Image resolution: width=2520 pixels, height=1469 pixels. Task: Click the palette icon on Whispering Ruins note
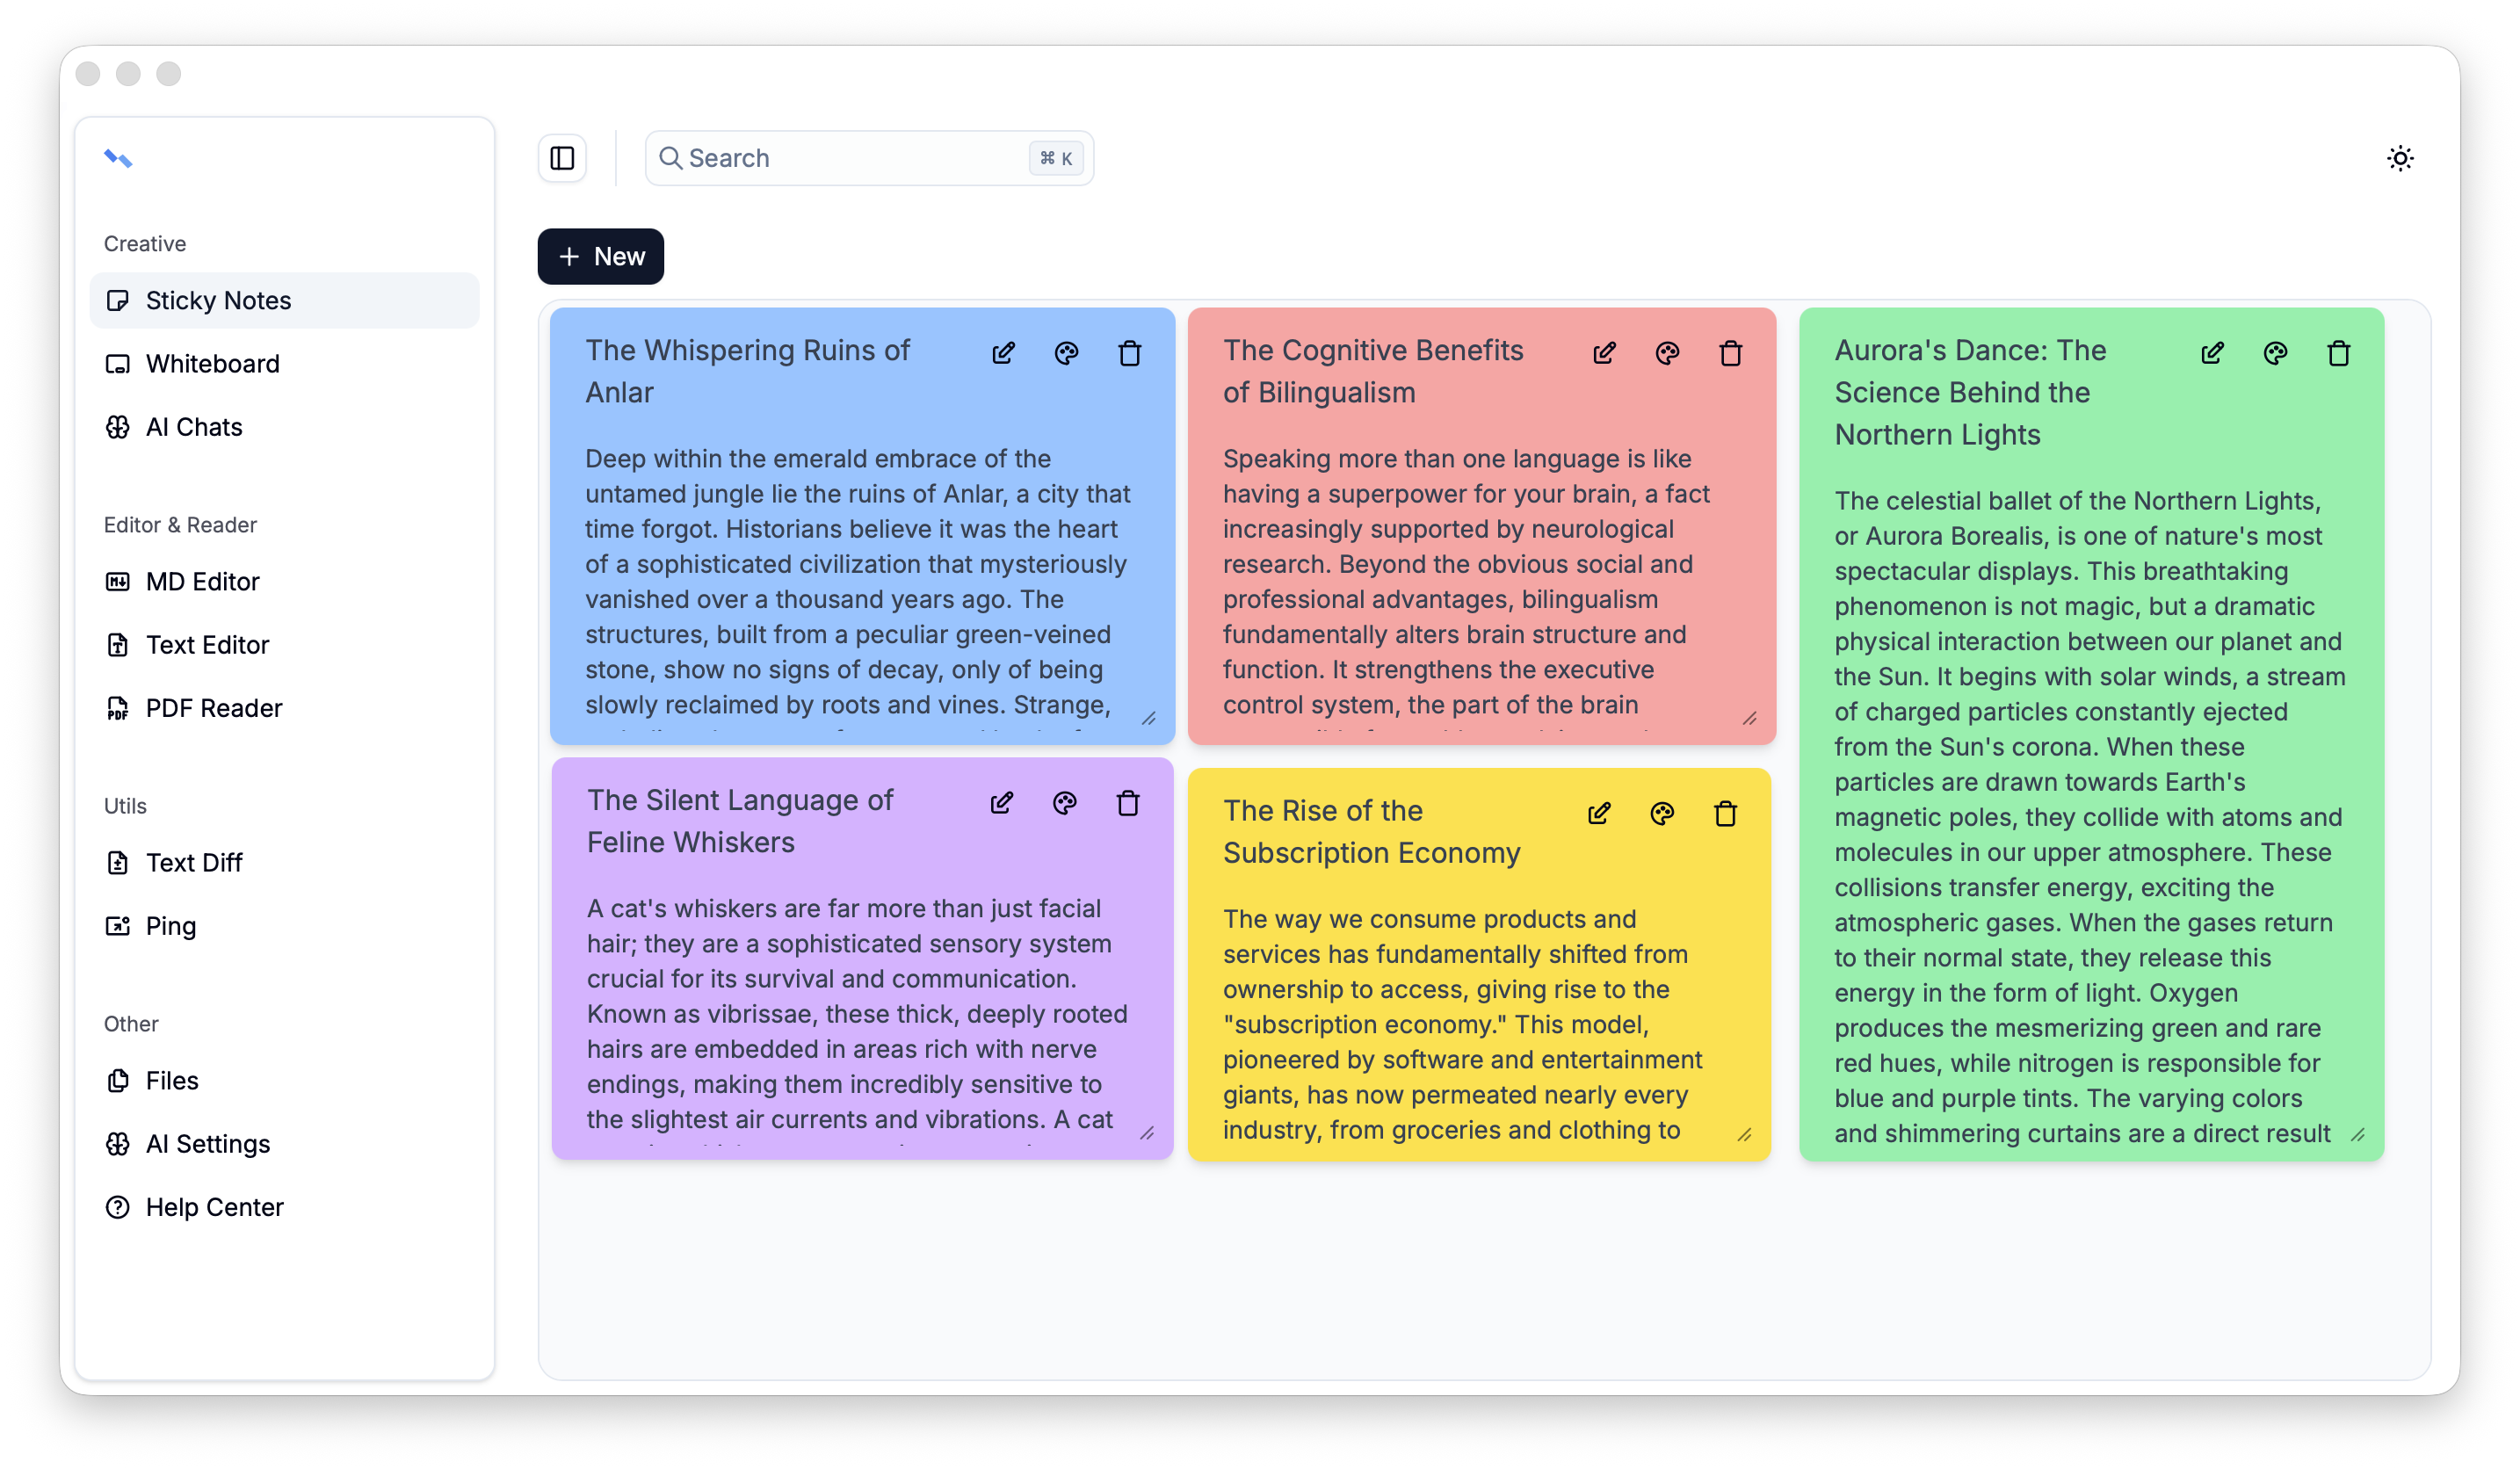pyautogui.click(x=1066, y=353)
